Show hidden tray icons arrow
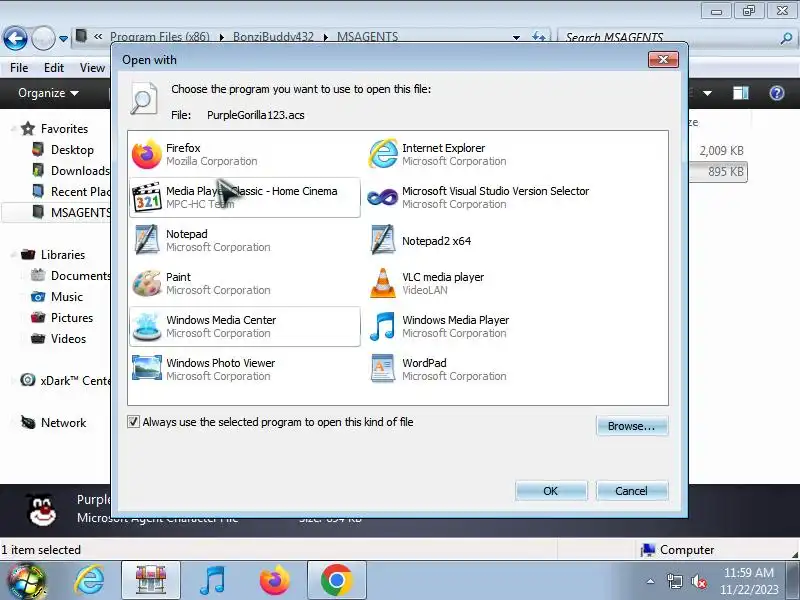 click(651, 581)
